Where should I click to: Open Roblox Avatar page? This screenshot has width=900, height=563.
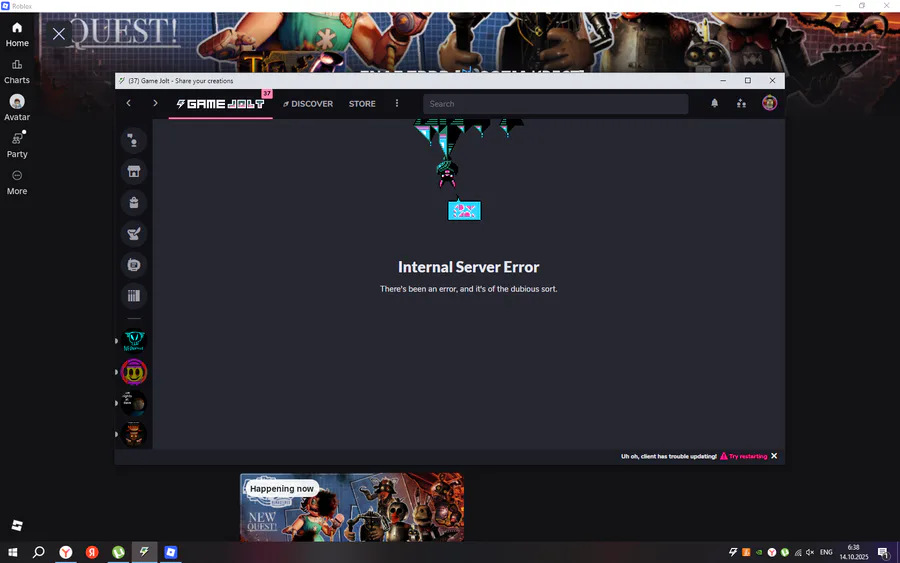(17, 108)
